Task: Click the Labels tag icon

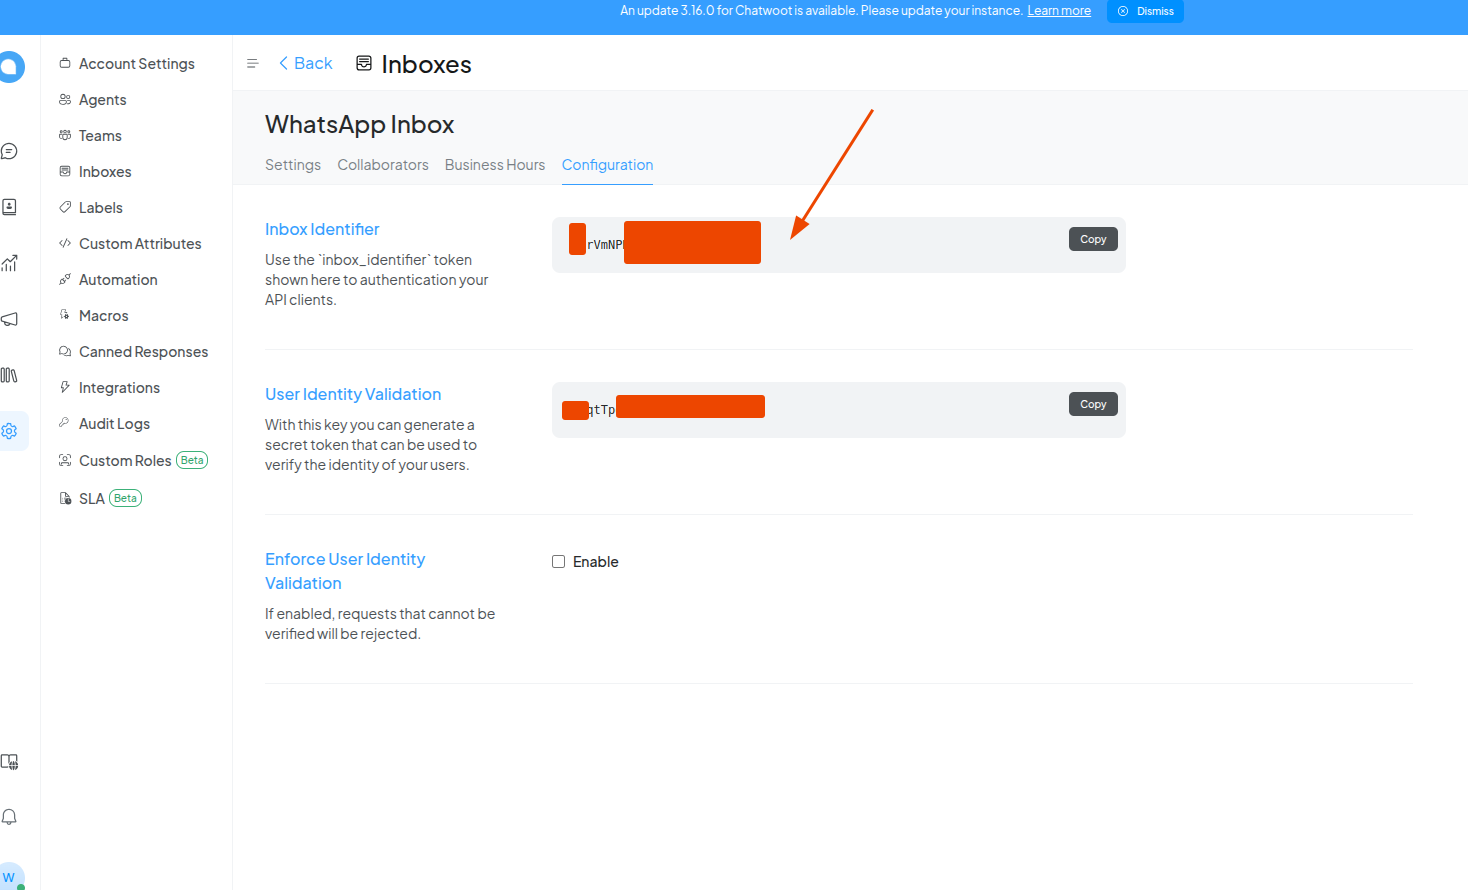Action: tap(65, 207)
